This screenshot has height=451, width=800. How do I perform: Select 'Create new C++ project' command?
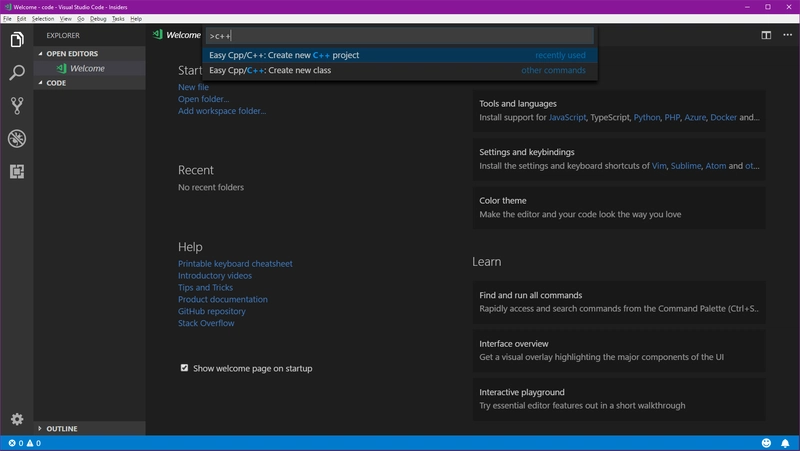point(284,55)
